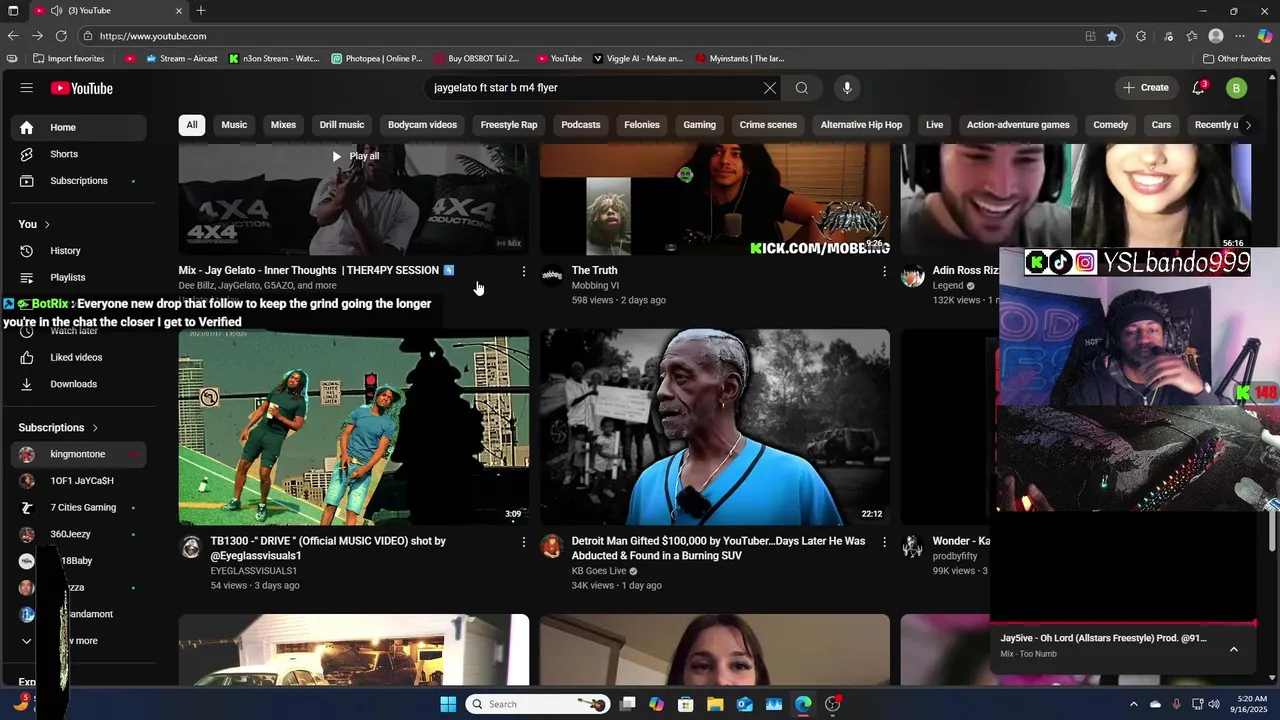Open Windows Start menu

pos(448,704)
